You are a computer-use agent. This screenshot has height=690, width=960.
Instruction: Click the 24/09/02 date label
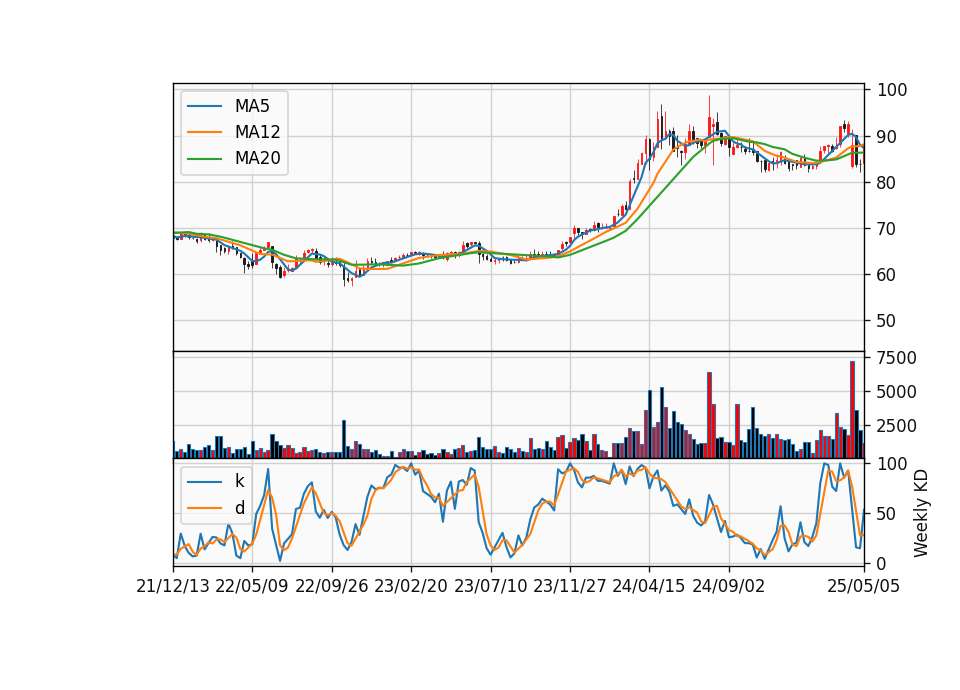(729, 586)
